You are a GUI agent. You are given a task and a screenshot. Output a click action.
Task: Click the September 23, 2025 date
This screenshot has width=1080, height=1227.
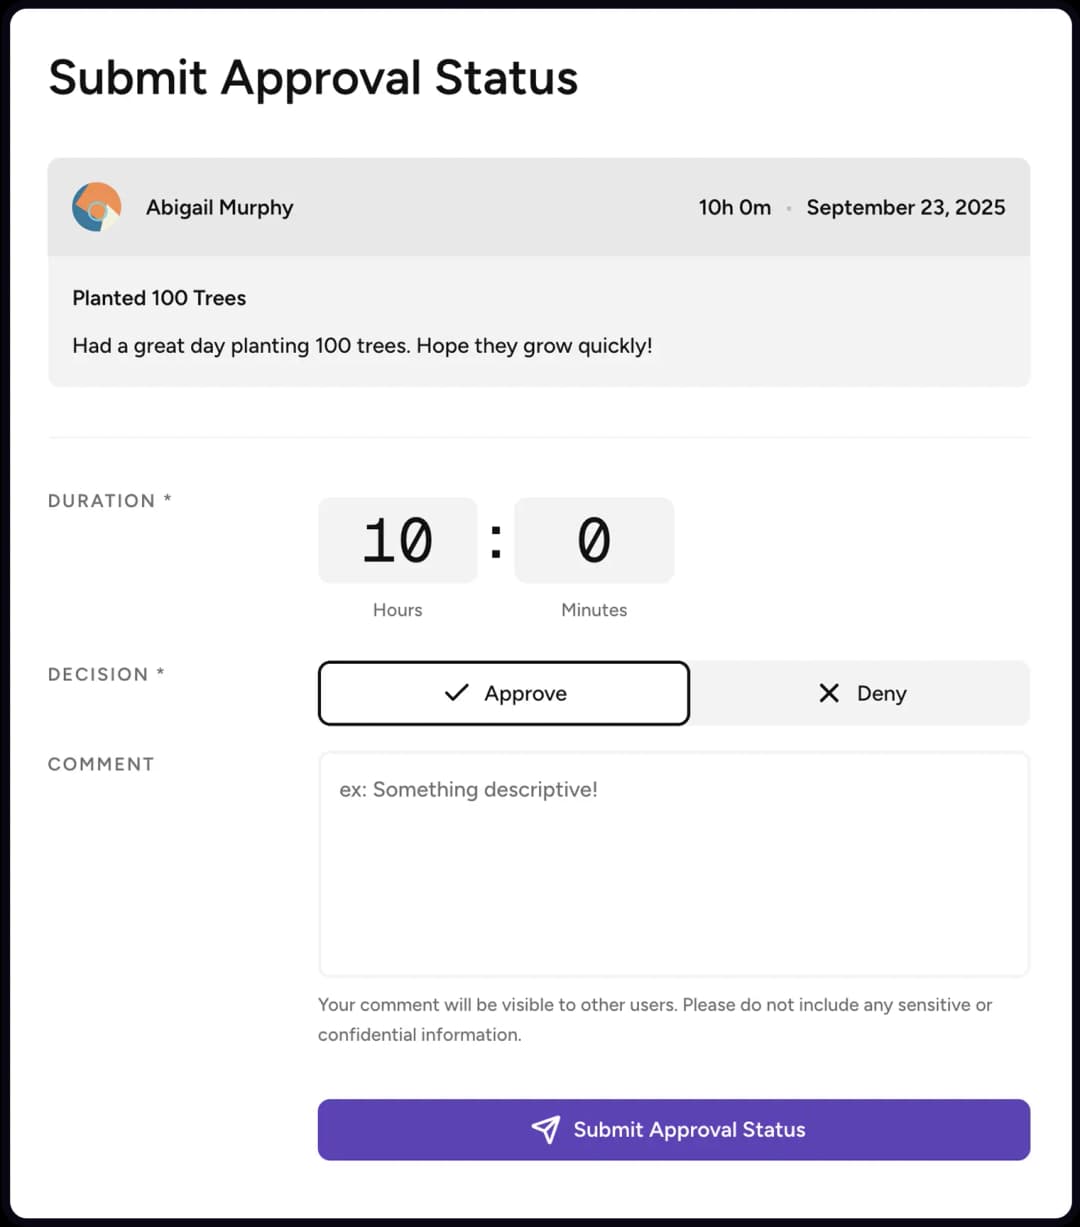click(906, 207)
